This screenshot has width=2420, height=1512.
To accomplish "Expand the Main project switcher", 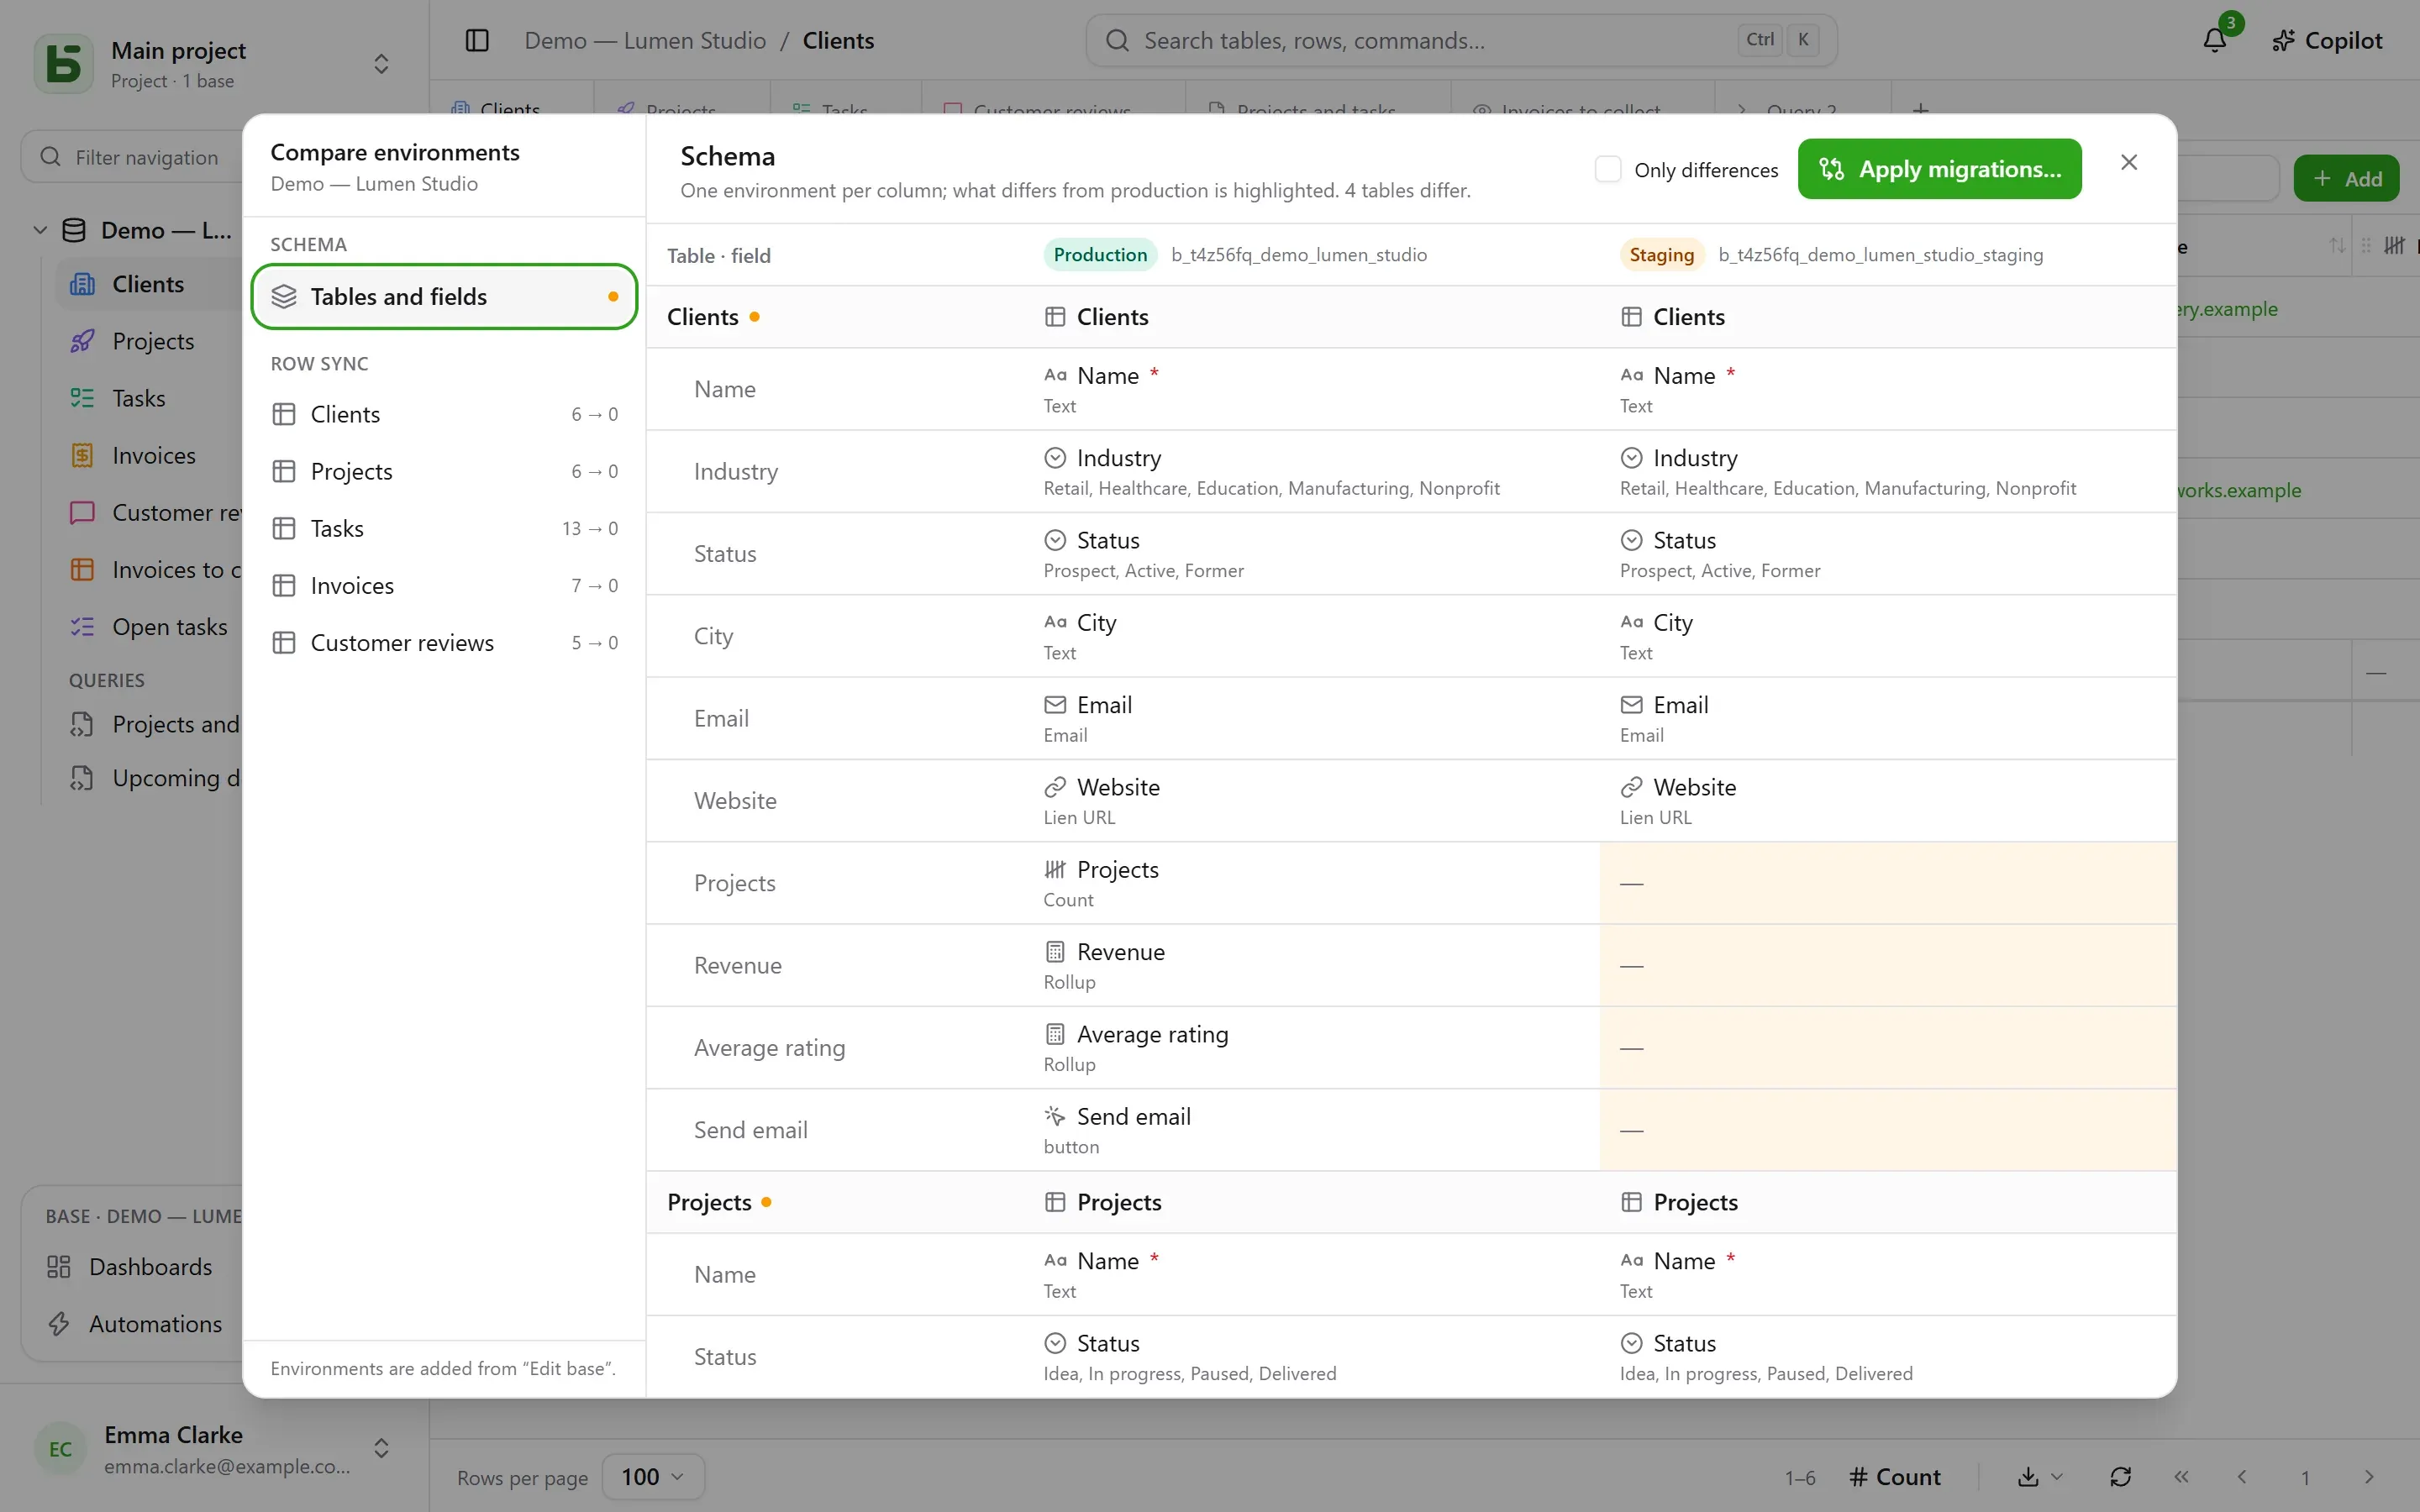I will 381,64.
